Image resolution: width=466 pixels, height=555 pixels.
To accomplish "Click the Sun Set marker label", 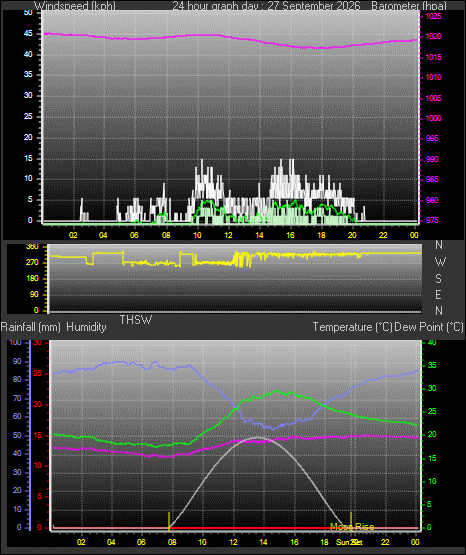I will coord(349,542).
